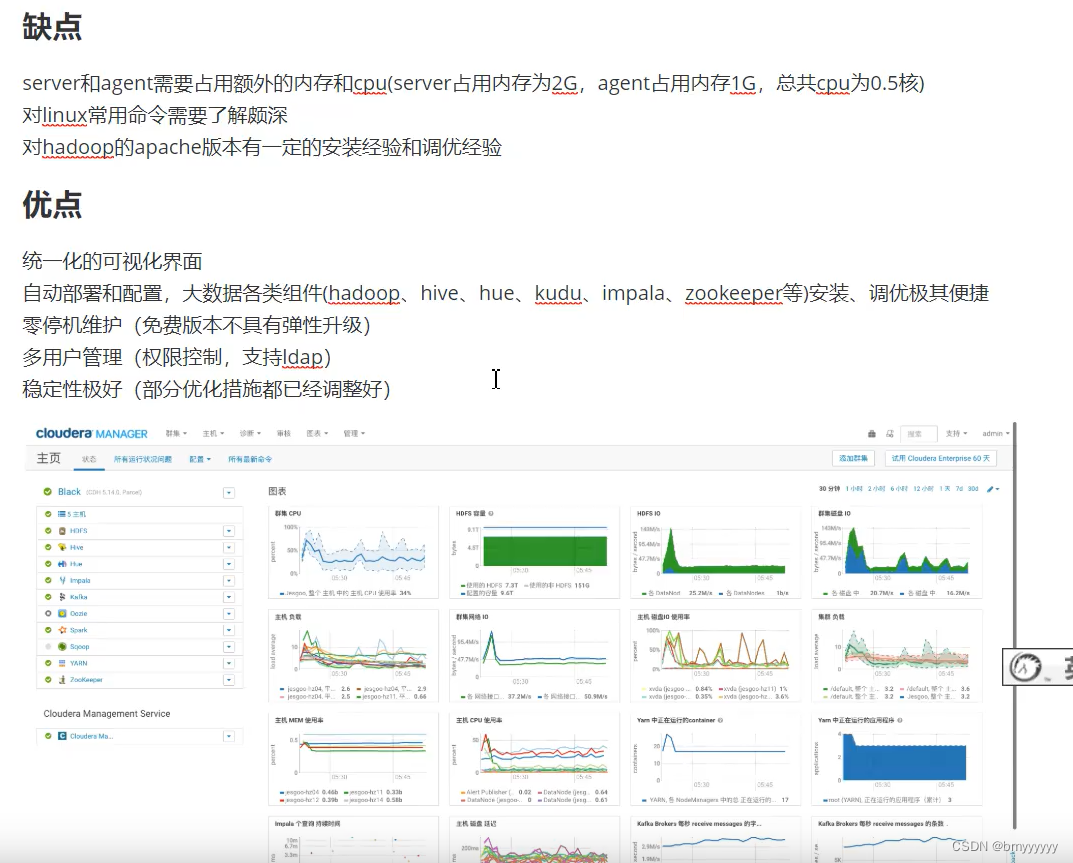The height and width of the screenshot is (863, 1073).
Task: Click the hosts list icon beside 5 主机
Action: point(62,514)
